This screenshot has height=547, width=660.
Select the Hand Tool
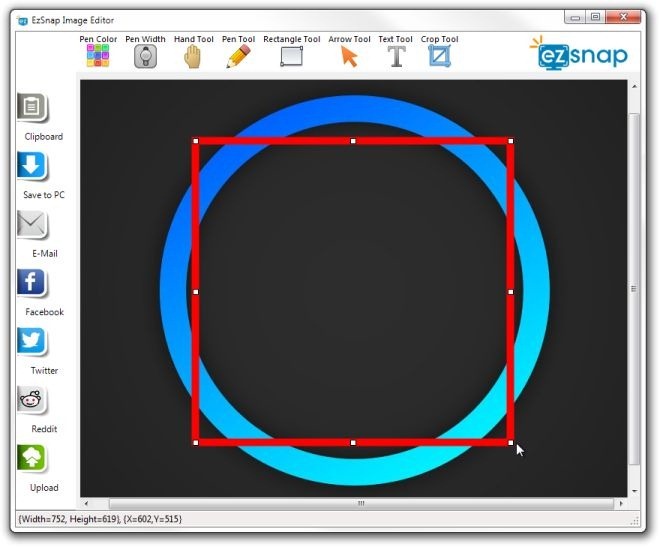click(193, 56)
